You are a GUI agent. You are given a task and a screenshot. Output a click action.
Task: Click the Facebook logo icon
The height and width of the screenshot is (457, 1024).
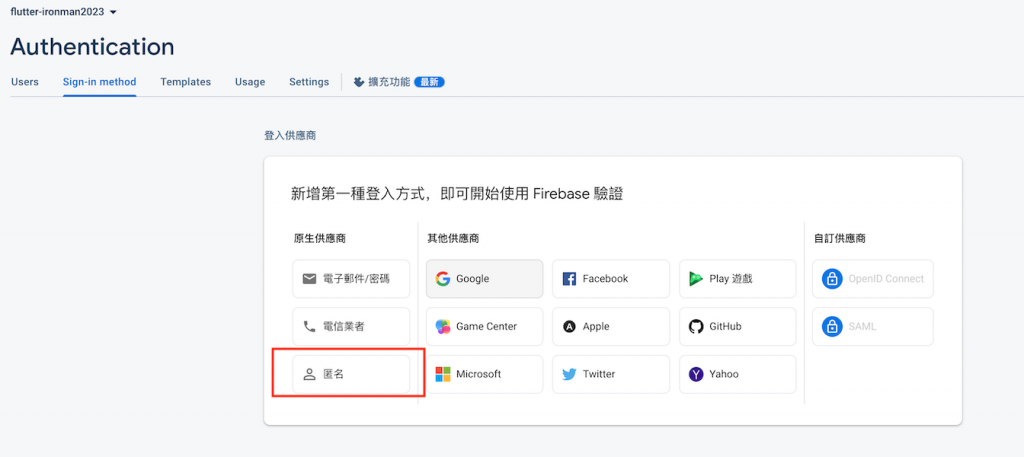pos(569,279)
